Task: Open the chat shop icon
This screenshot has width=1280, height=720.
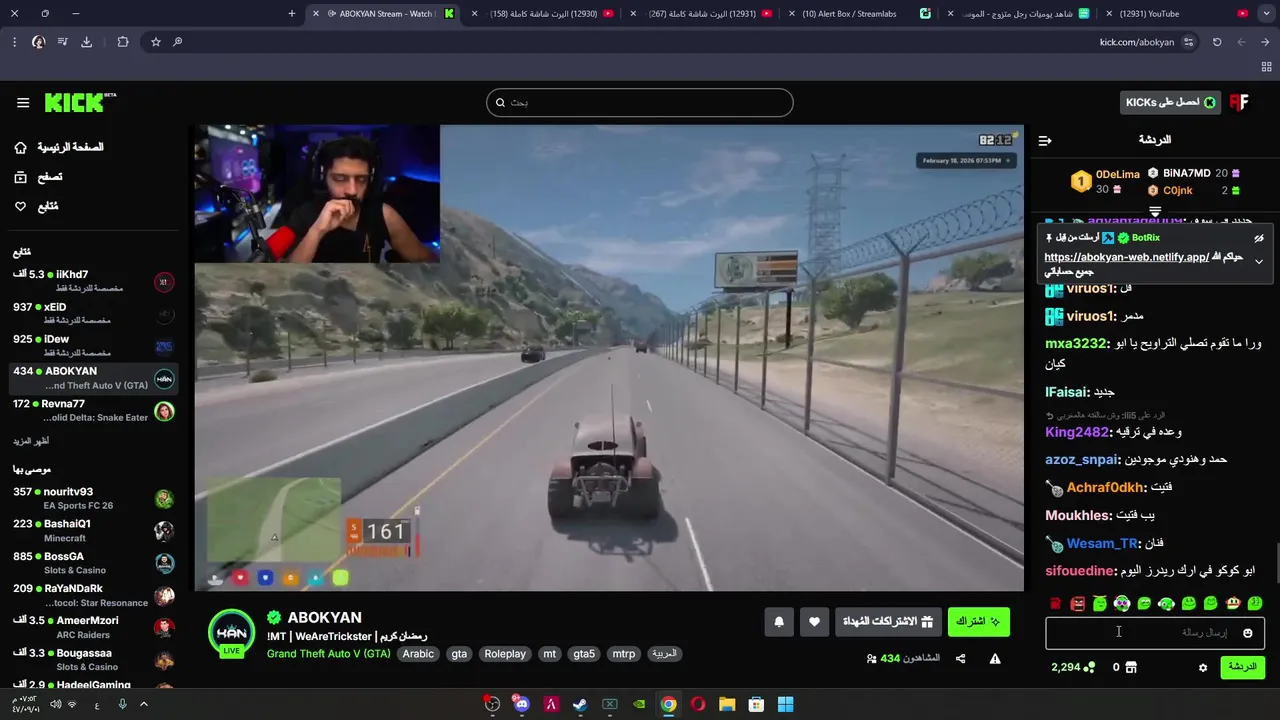Action: click(1131, 668)
